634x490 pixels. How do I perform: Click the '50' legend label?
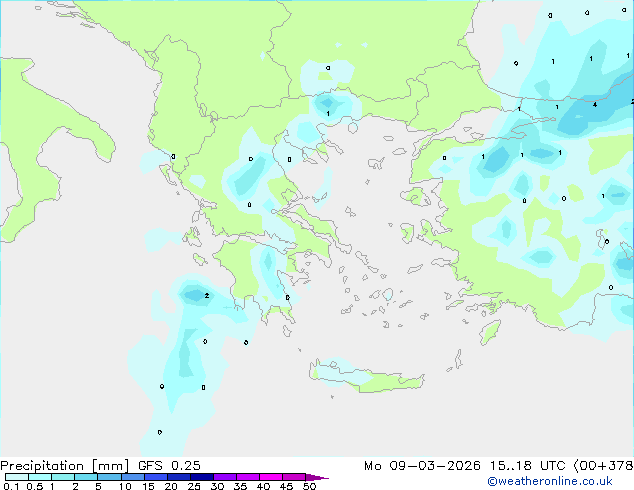point(309,486)
